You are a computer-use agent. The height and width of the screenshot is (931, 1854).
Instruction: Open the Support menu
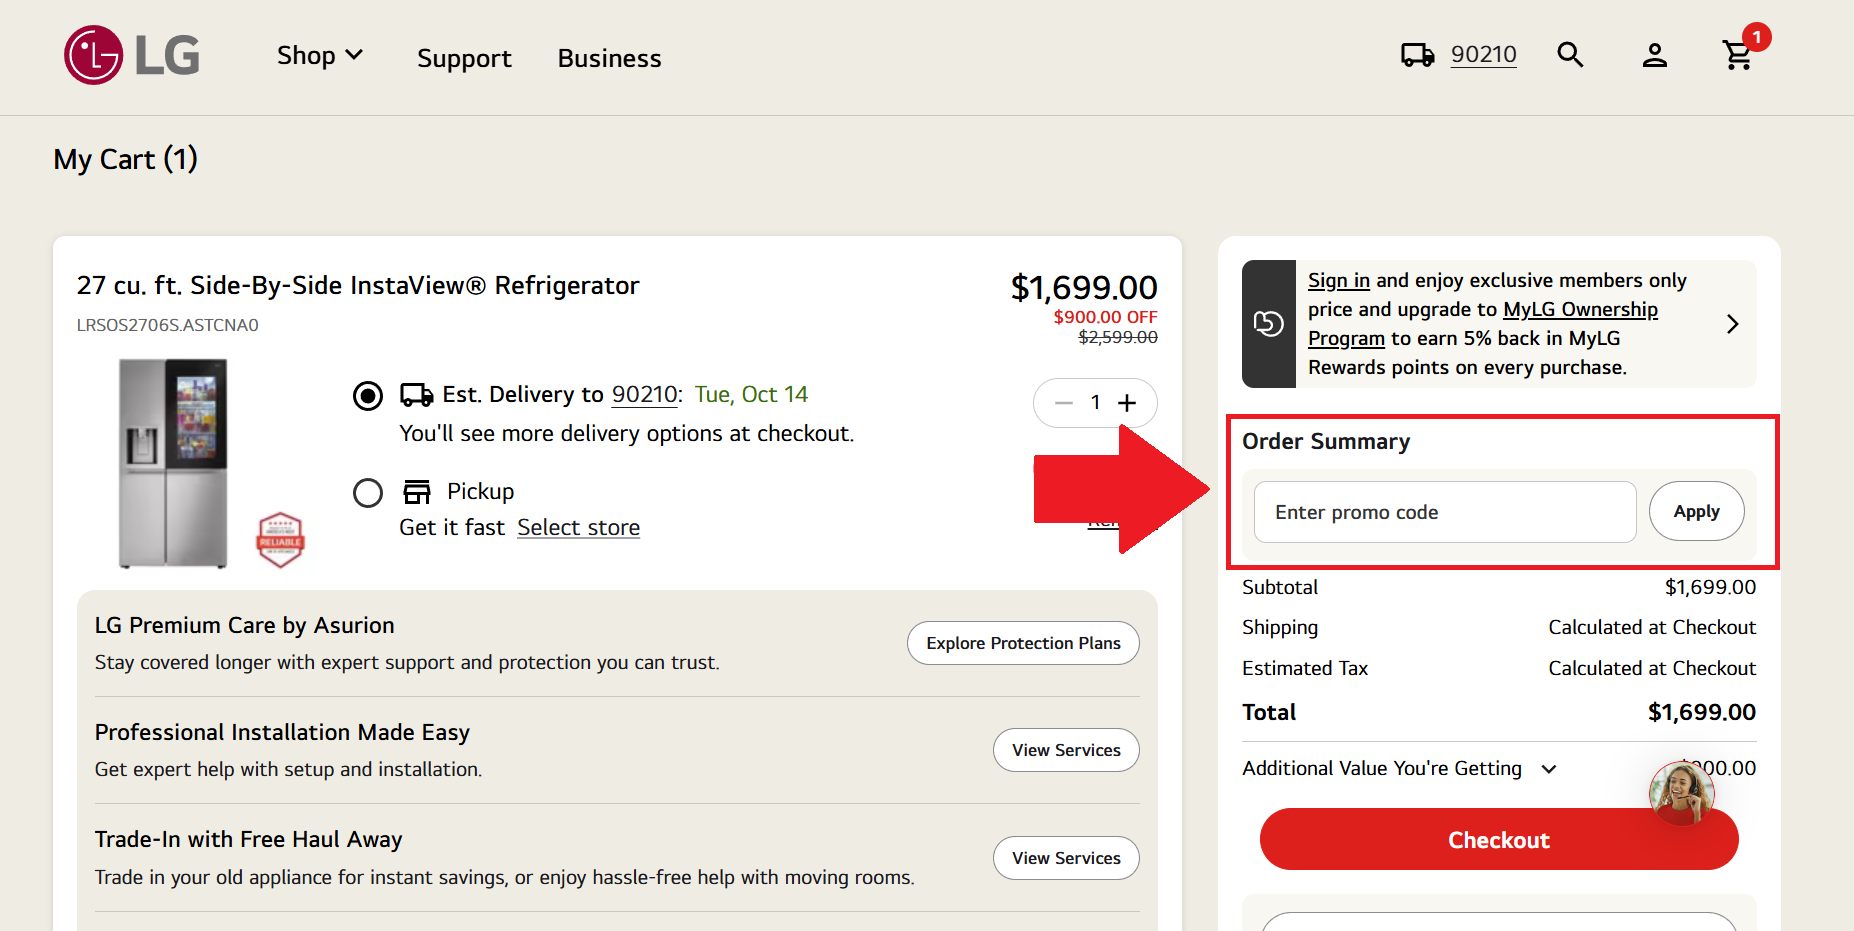tap(464, 58)
